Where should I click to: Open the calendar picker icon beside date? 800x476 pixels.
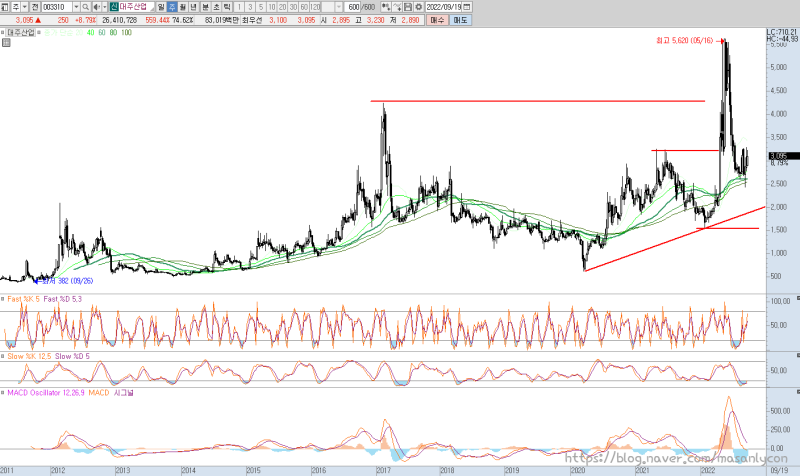click(x=467, y=7)
